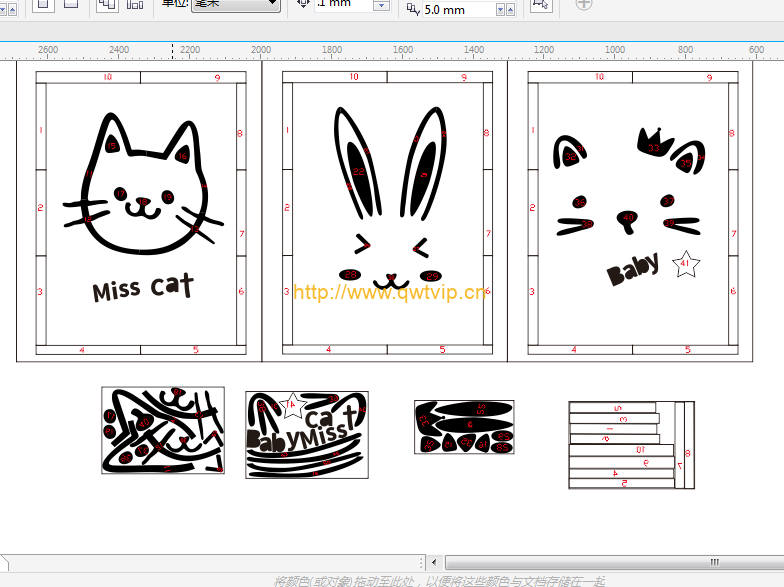The height and width of the screenshot is (587, 784).
Task: Select left frame strip 2 on Baby page
Action: tap(533, 213)
